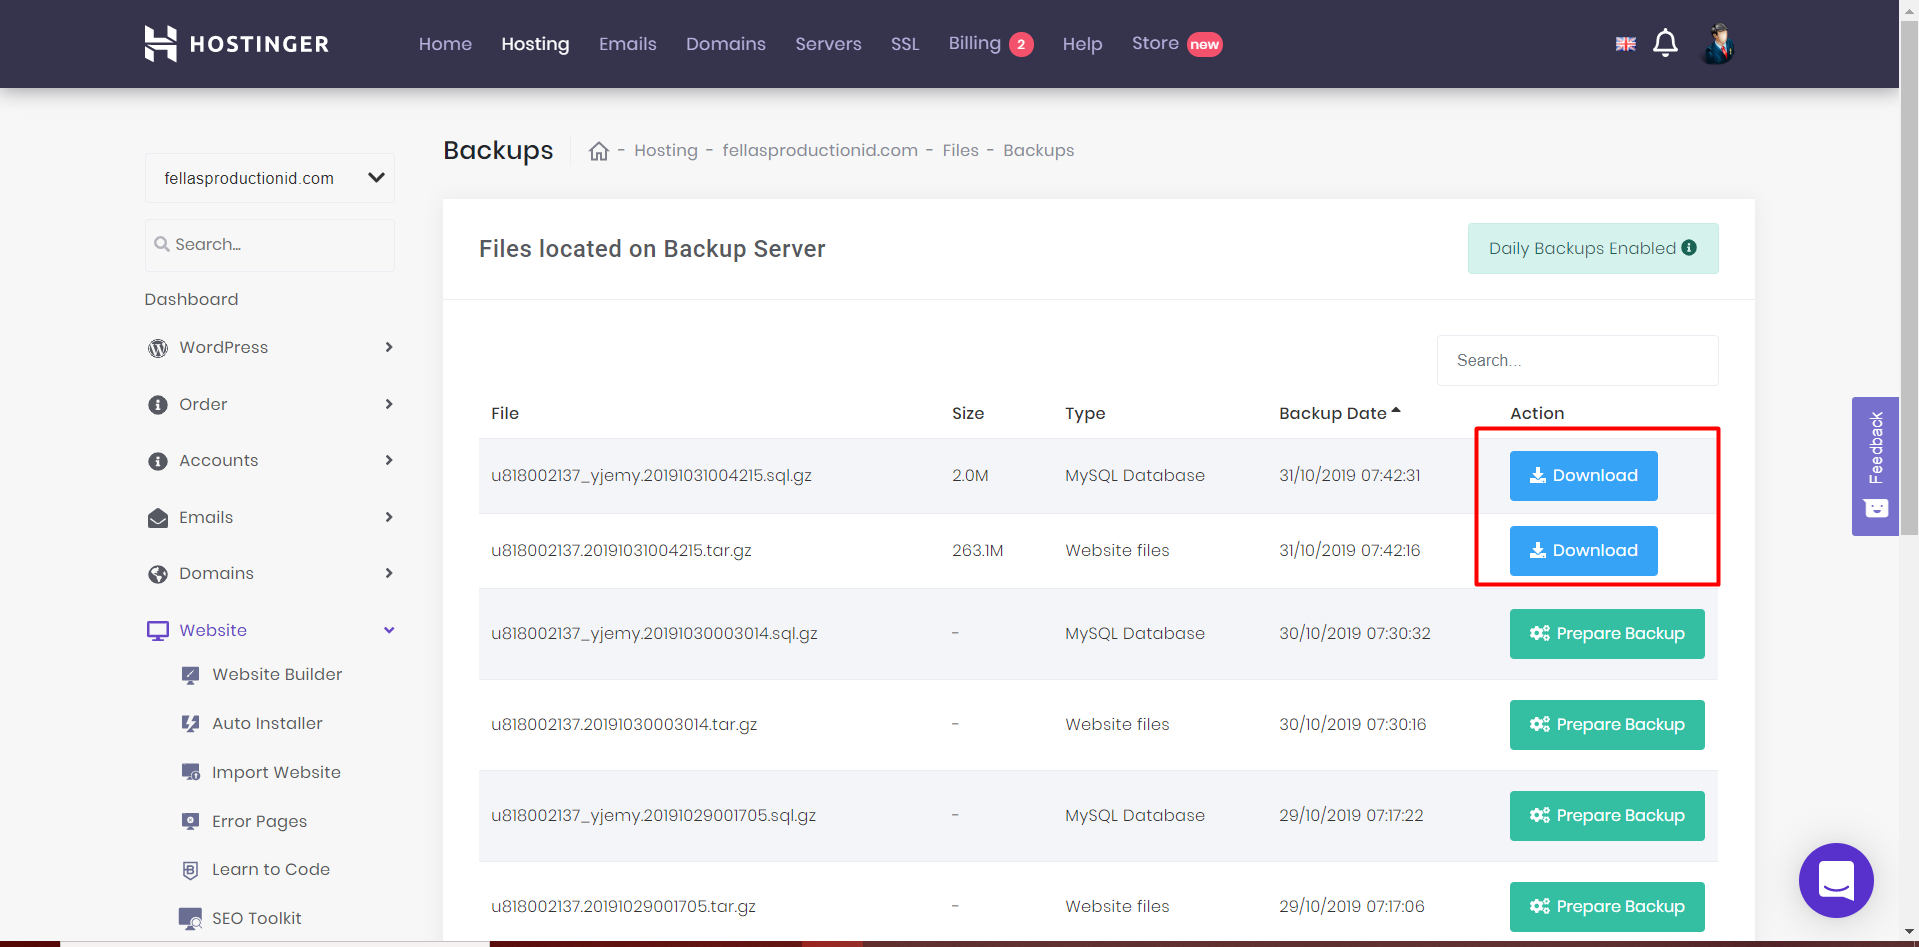Open the Import Website sidebar link
Screen dimensions: 1919x947
point(276,772)
